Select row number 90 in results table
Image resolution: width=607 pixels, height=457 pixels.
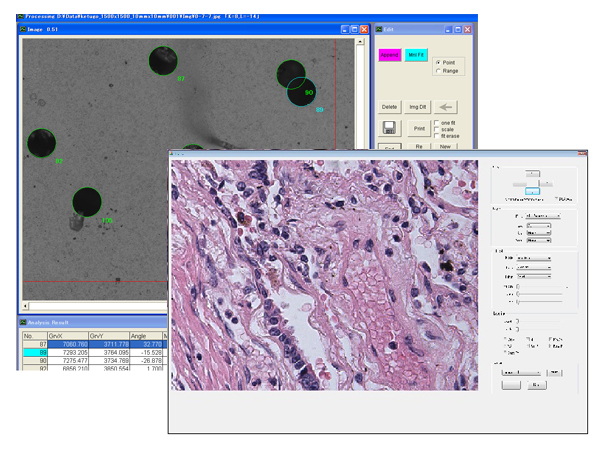point(35,361)
